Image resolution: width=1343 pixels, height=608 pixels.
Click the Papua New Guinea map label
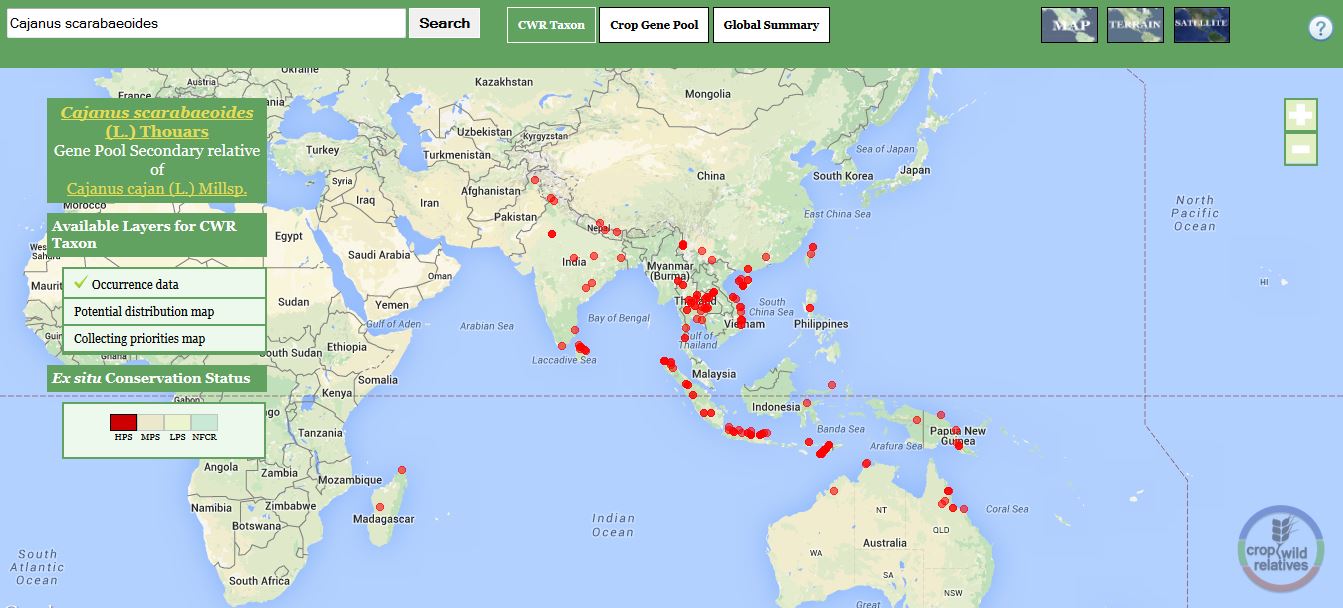coord(958,437)
